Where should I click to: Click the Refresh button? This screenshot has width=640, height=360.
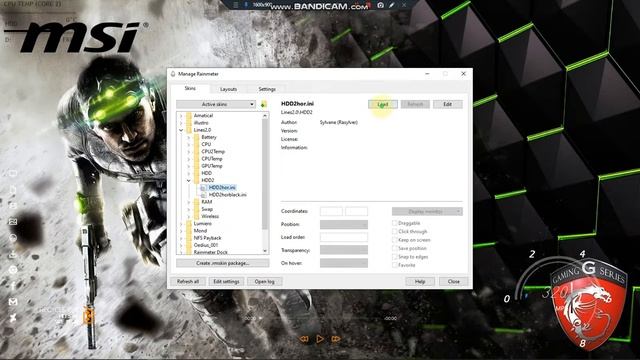point(415,104)
